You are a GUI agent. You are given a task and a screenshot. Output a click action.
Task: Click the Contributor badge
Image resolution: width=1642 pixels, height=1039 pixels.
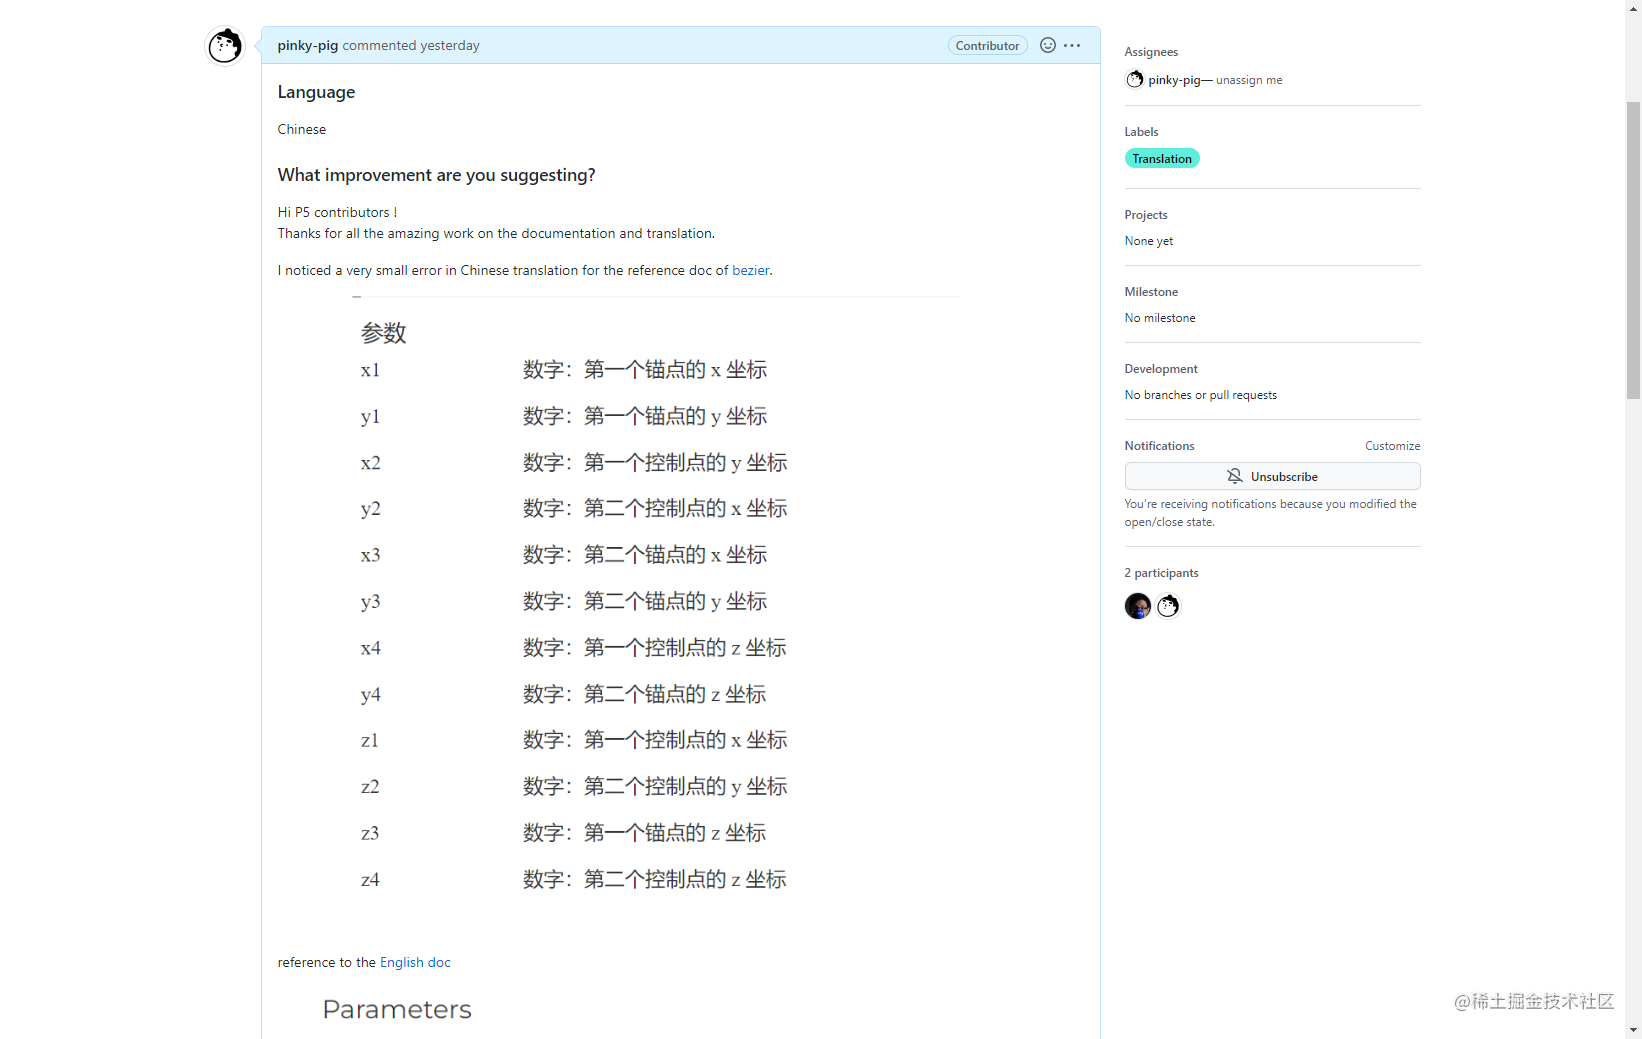[987, 45]
